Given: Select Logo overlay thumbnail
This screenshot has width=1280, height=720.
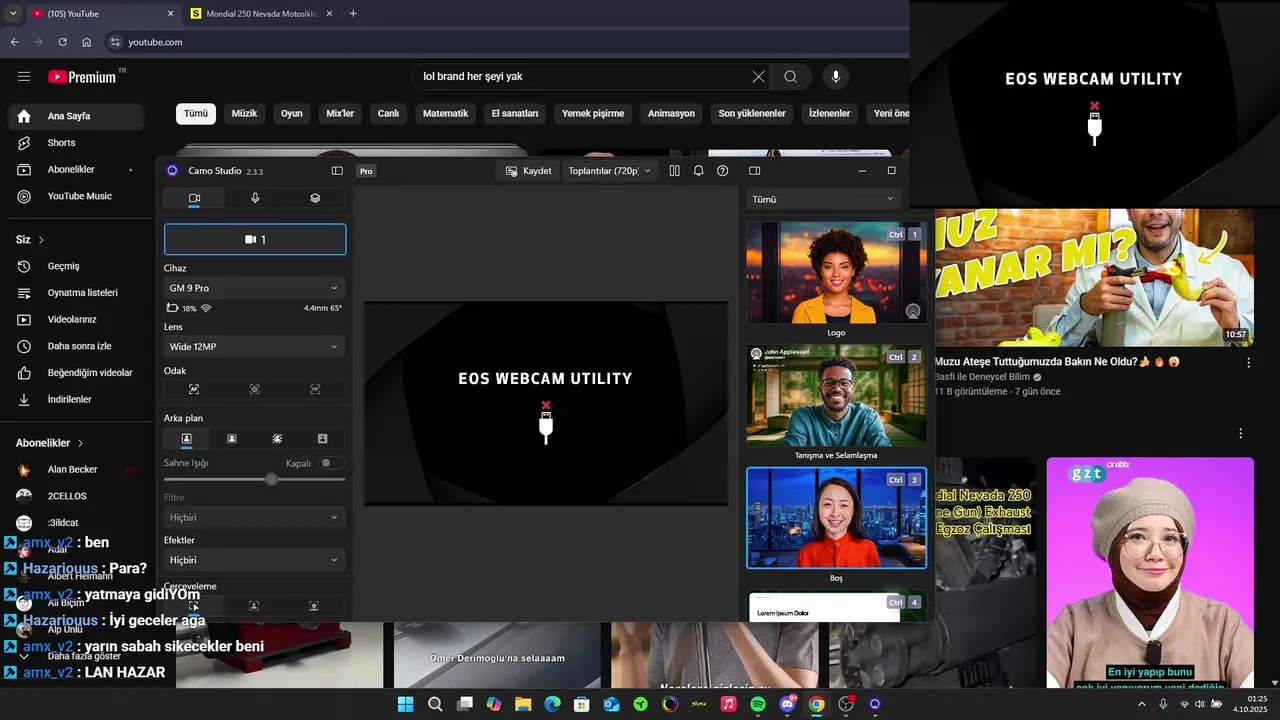Looking at the screenshot, I should point(836,273).
